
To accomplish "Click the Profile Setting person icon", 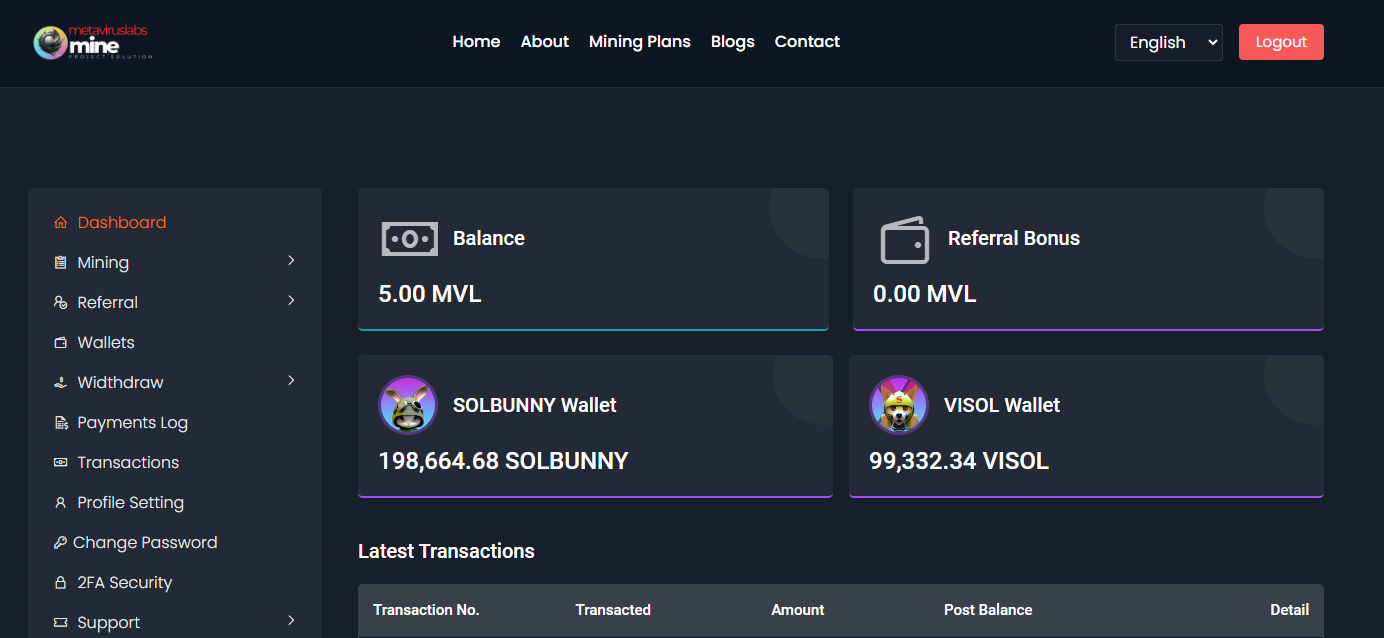I will point(60,502).
